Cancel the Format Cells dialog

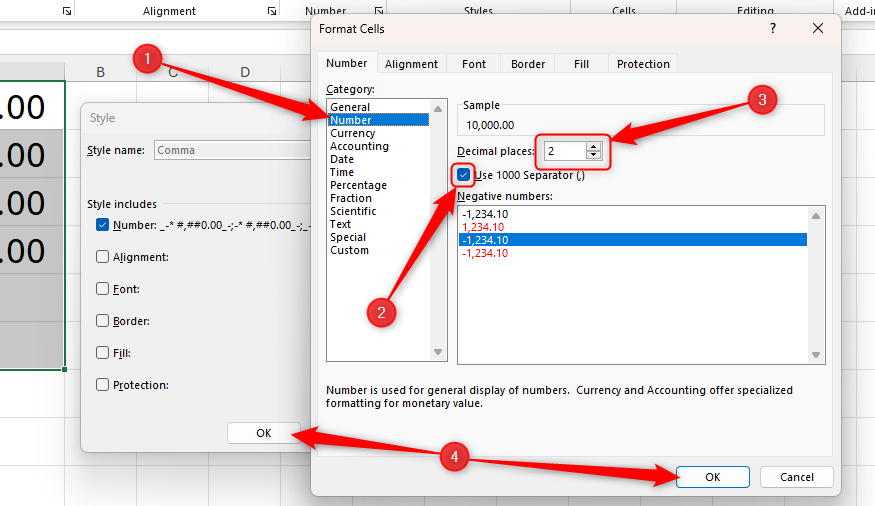[x=796, y=477]
